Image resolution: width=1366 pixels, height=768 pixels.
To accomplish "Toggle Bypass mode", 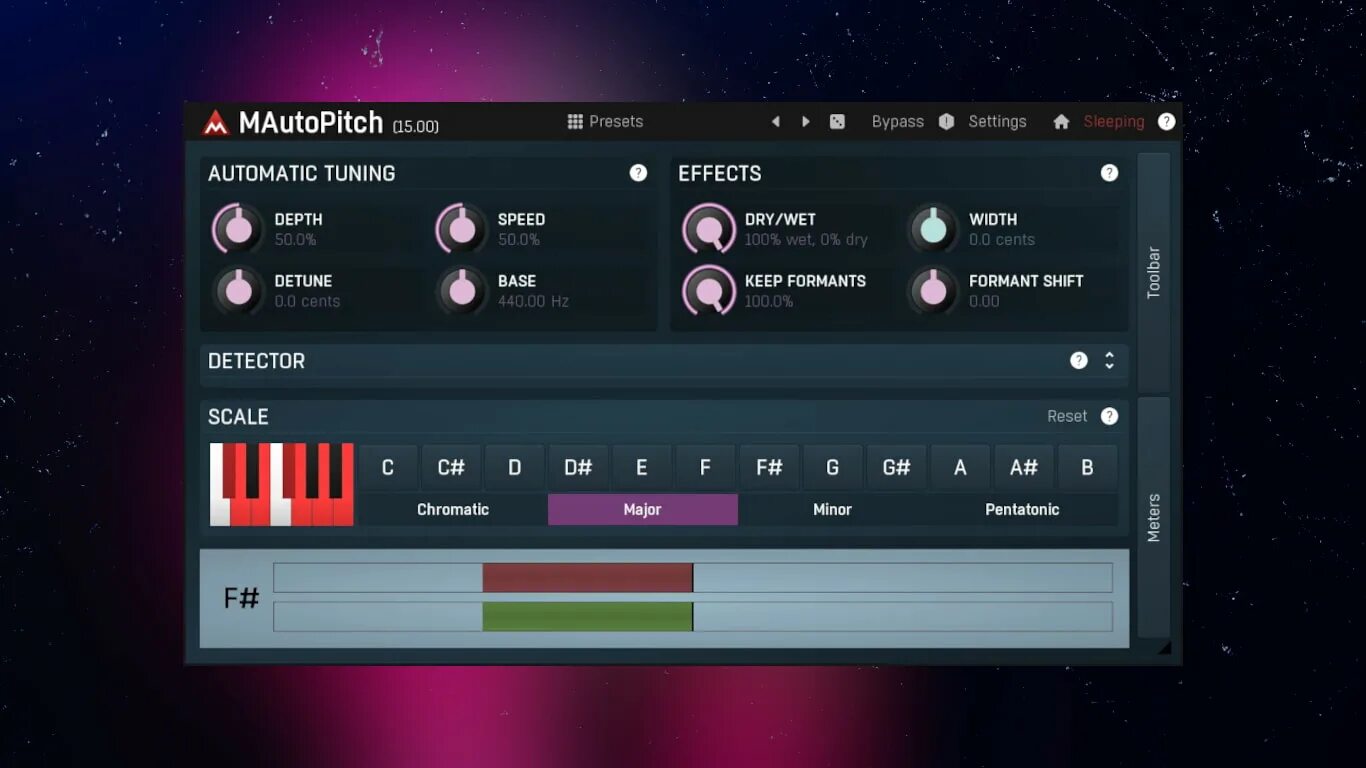I will click(x=897, y=121).
